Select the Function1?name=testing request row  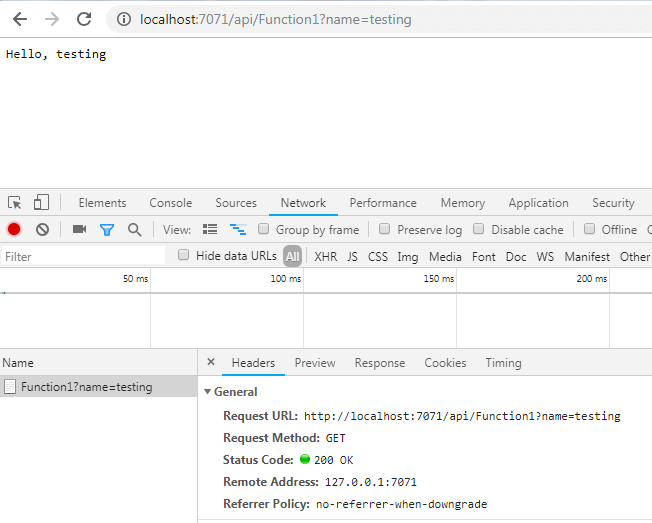pos(99,387)
